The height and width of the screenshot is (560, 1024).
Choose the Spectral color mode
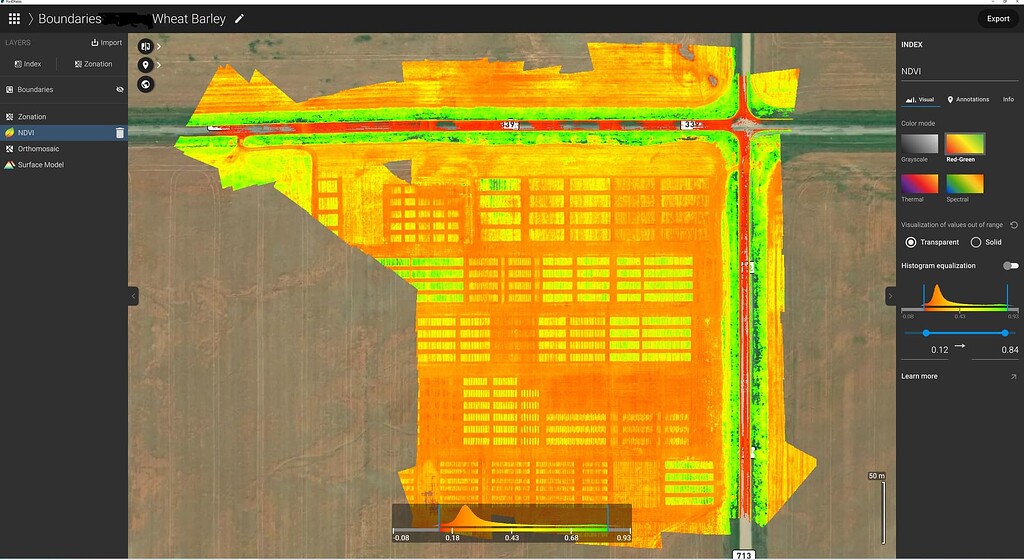tap(965, 184)
